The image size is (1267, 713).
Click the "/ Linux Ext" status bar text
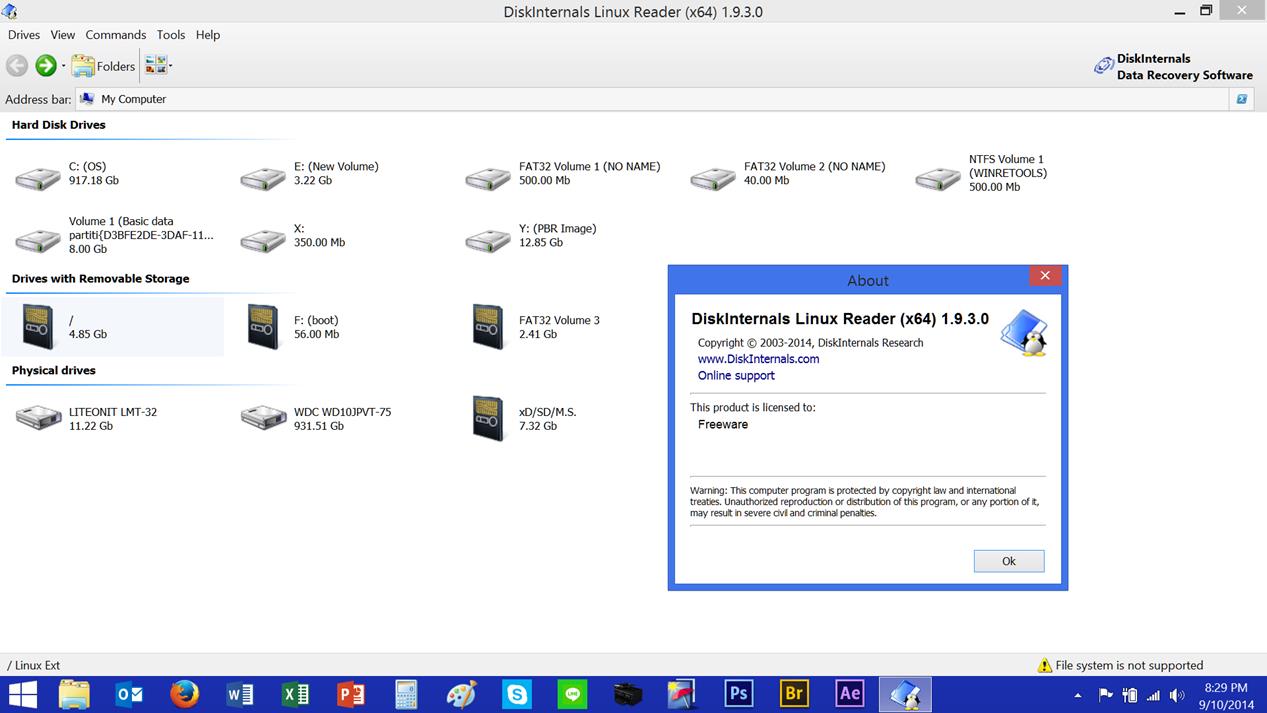[34, 666]
